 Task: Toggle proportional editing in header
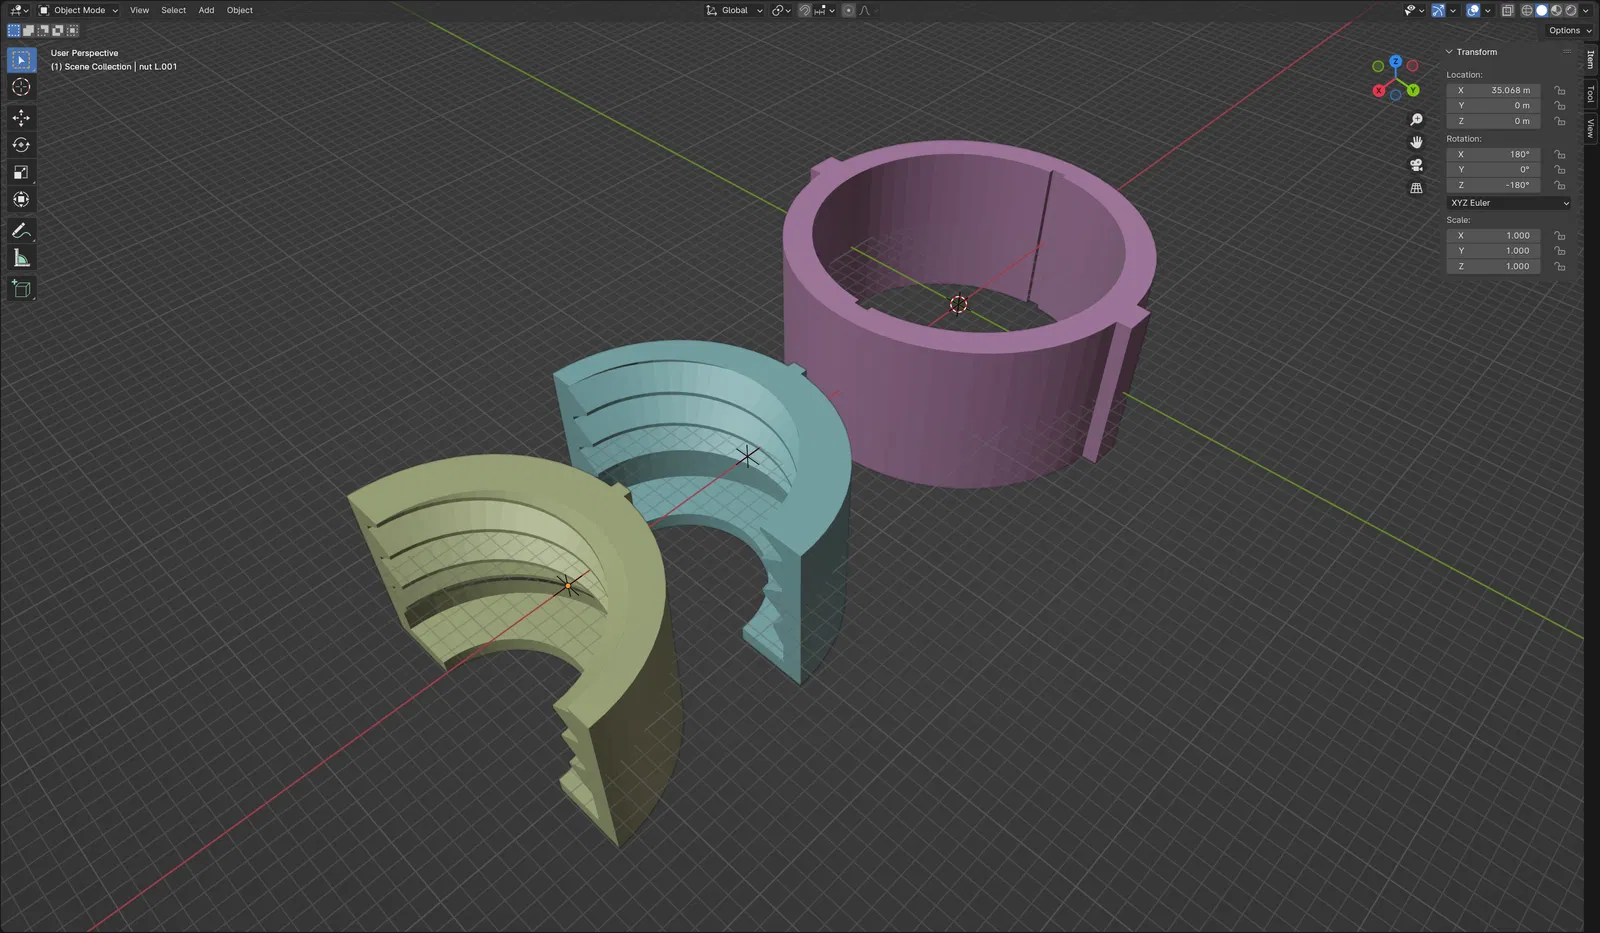point(848,10)
